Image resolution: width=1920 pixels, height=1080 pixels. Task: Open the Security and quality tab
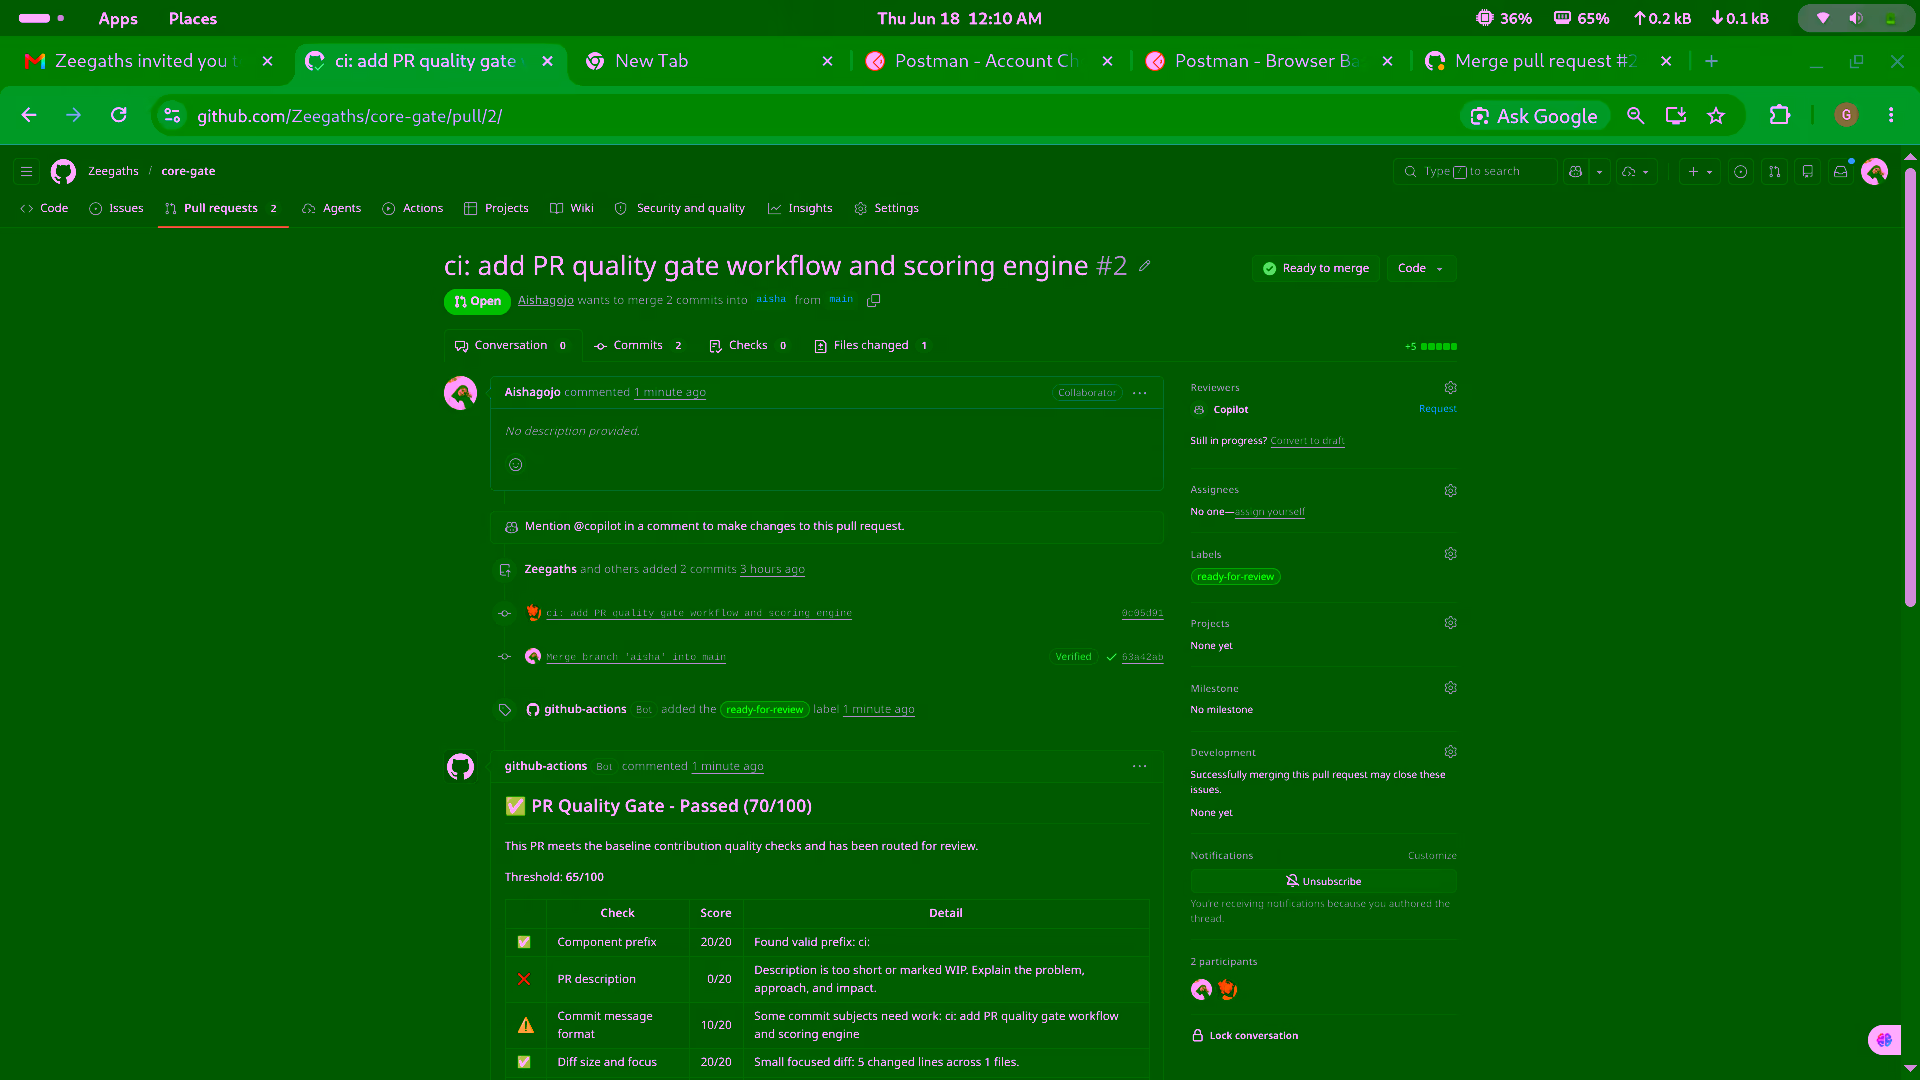coord(680,208)
